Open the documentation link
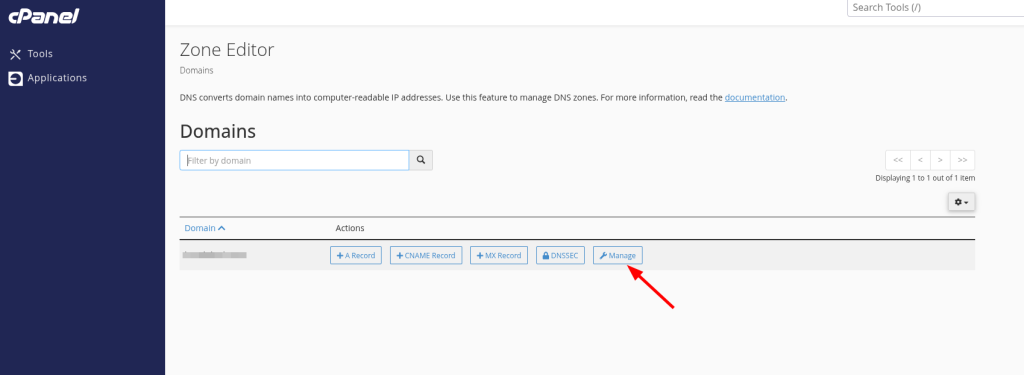This screenshot has width=1024, height=375. 754,97
